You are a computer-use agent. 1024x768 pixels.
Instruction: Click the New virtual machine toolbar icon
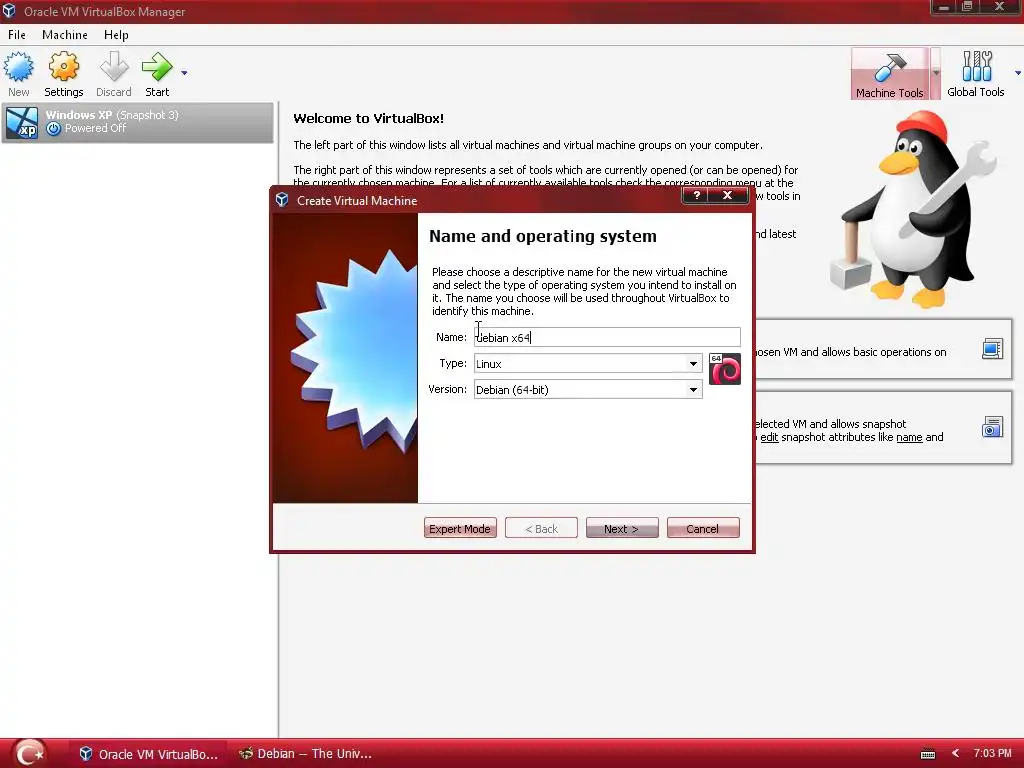coord(18,74)
